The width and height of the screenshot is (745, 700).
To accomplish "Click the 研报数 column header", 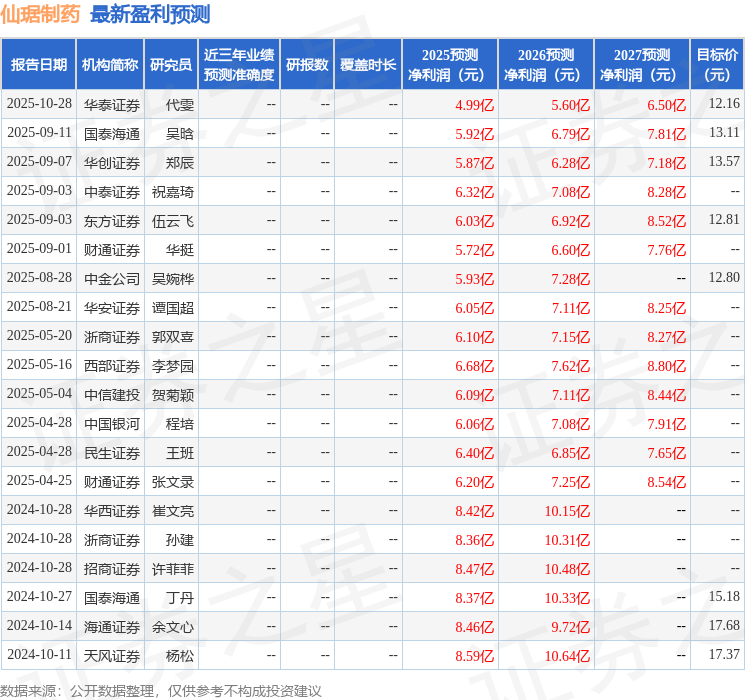I will coord(307,65).
